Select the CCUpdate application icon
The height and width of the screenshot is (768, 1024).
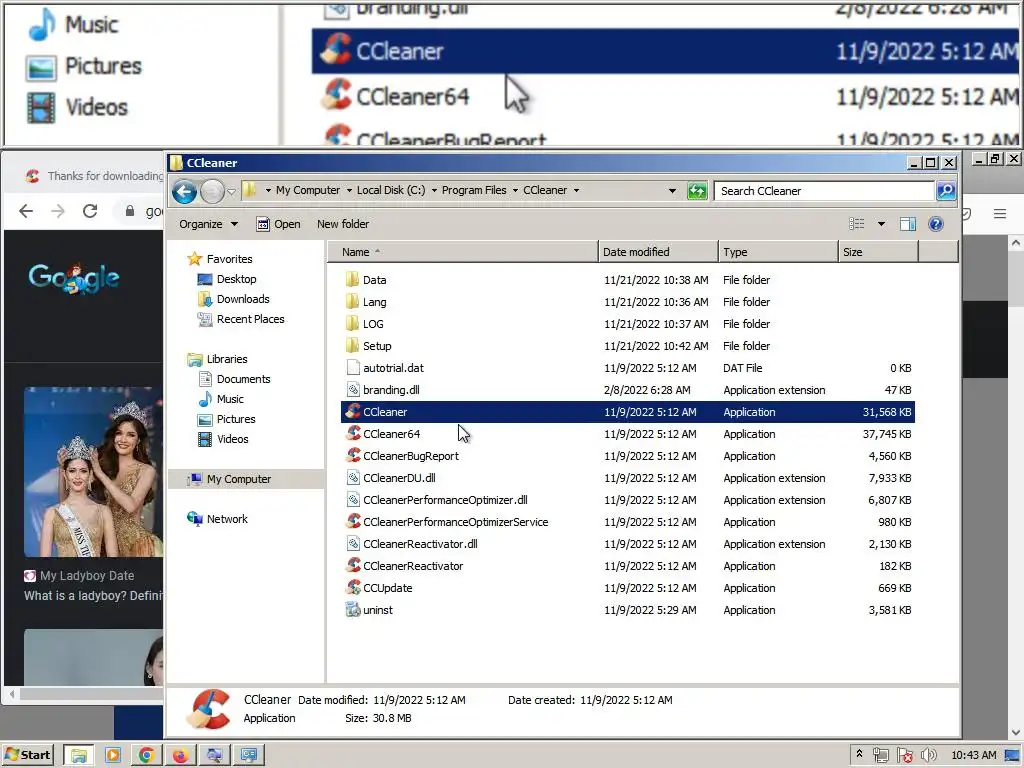[x=353, y=588]
